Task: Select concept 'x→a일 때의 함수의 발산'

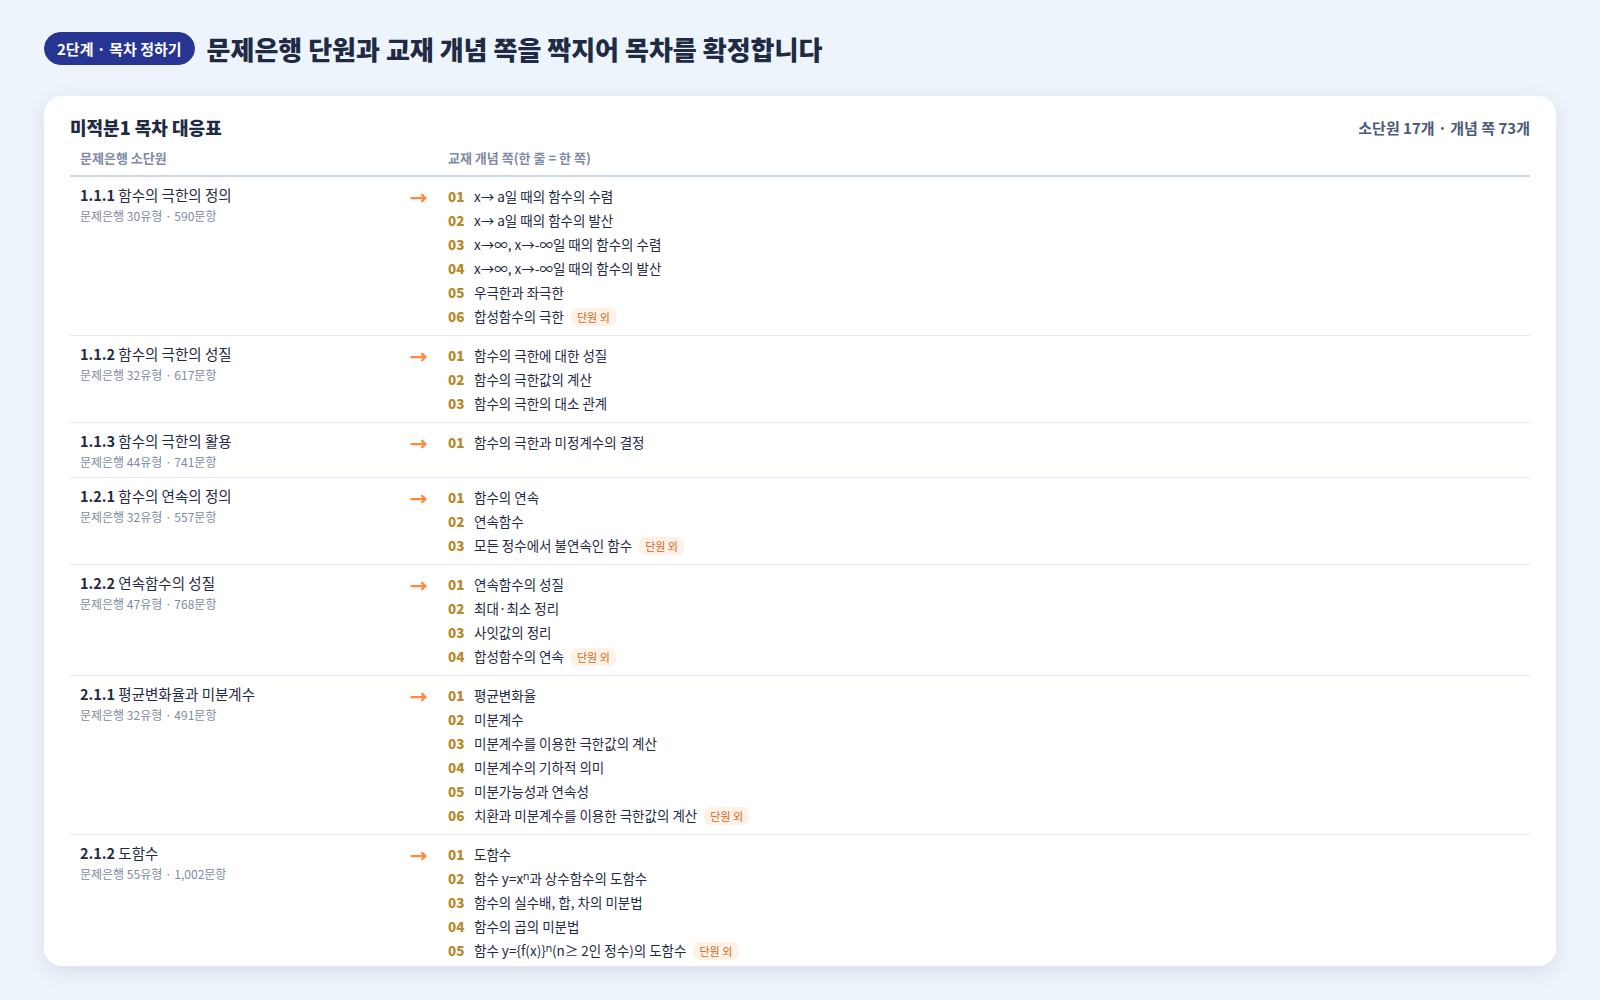Action: 543,221
